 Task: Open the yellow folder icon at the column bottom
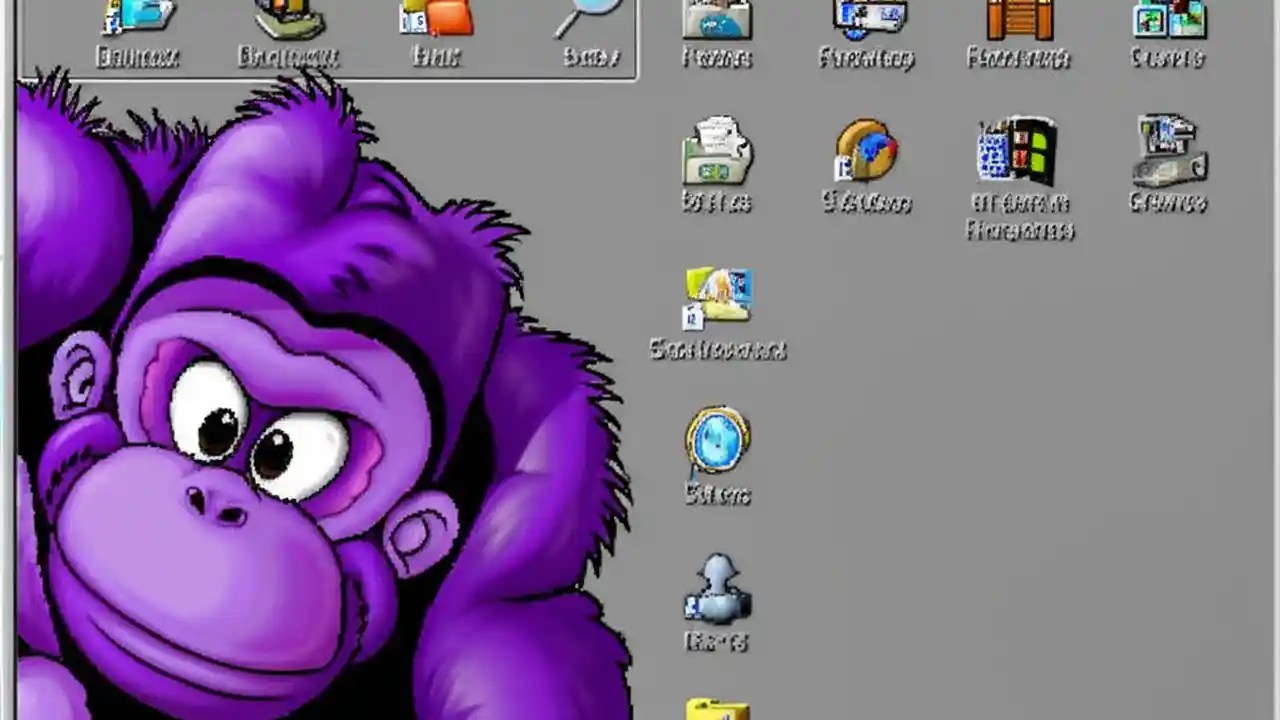pyautogui.click(x=718, y=708)
